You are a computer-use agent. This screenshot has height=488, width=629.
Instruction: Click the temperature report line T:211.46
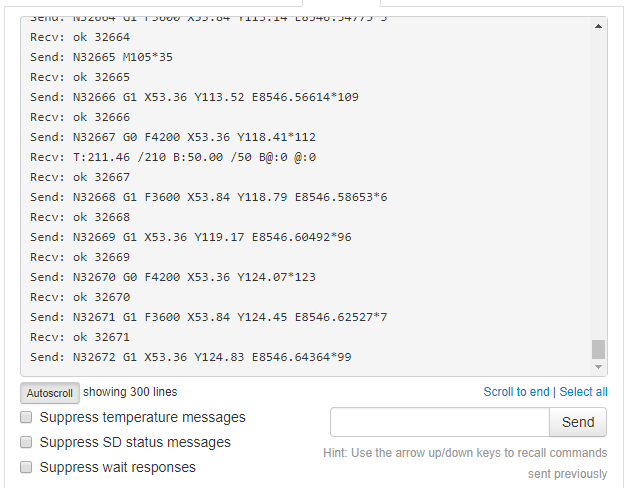point(172,157)
